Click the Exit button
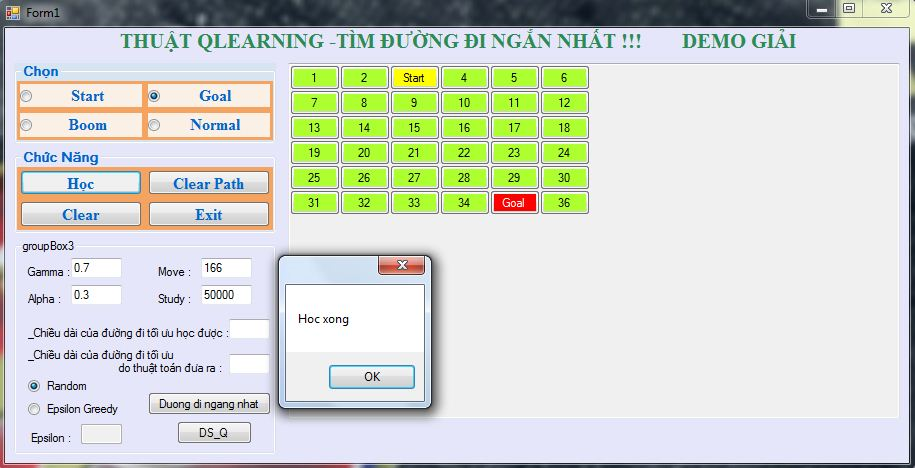This screenshot has width=915, height=468. (x=209, y=214)
